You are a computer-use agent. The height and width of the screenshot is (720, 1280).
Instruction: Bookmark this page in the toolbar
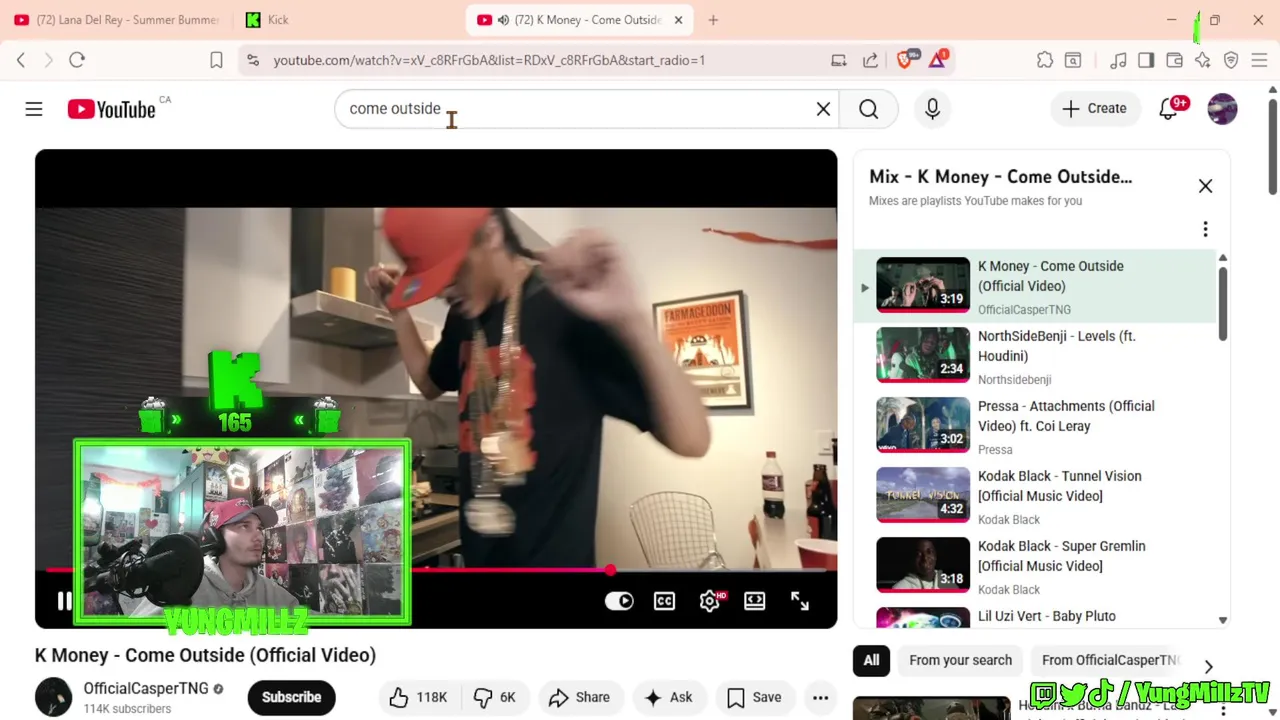click(x=216, y=60)
